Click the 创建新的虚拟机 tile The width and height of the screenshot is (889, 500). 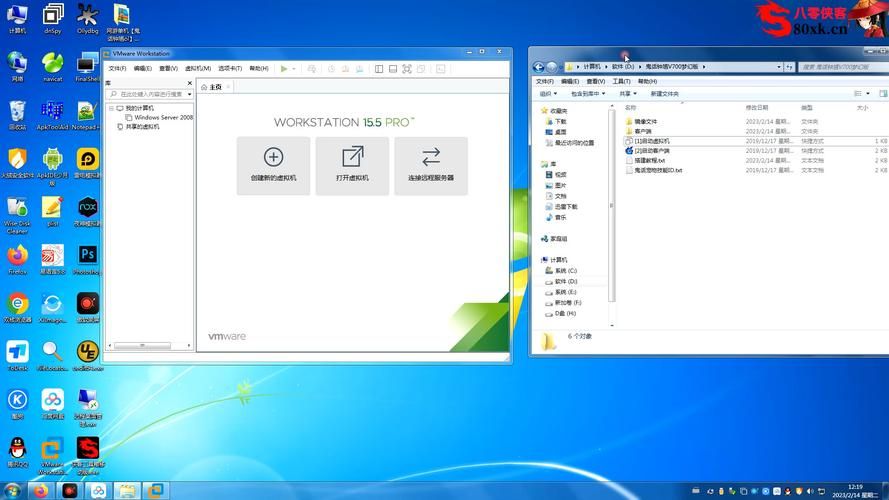click(x=273, y=166)
